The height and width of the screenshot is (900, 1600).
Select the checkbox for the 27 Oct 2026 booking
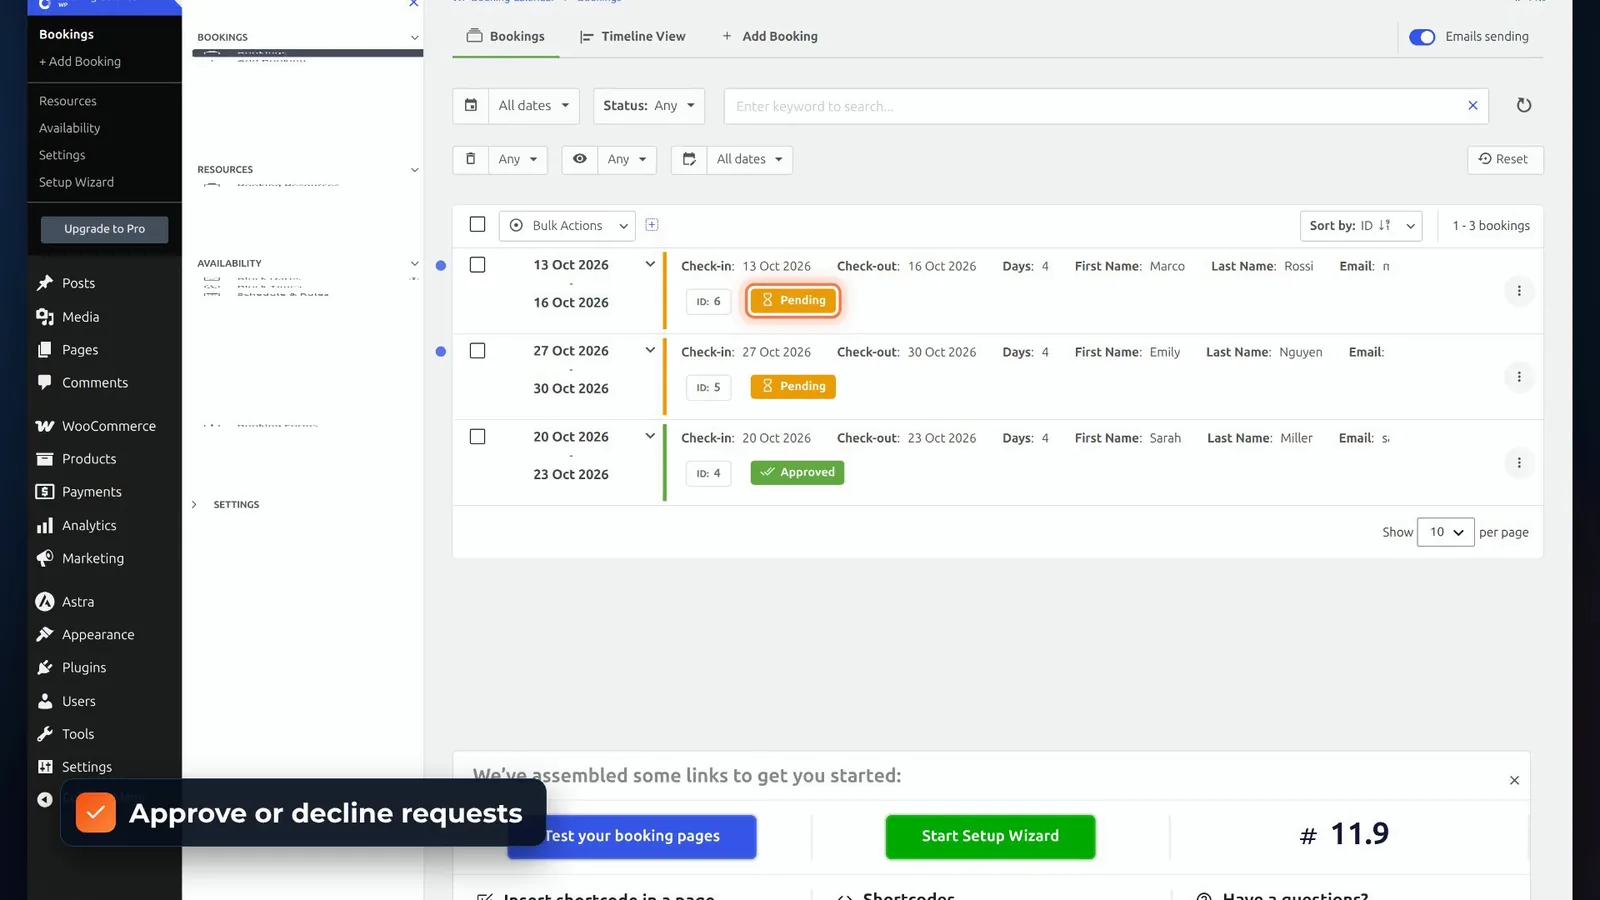click(x=477, y=351)
